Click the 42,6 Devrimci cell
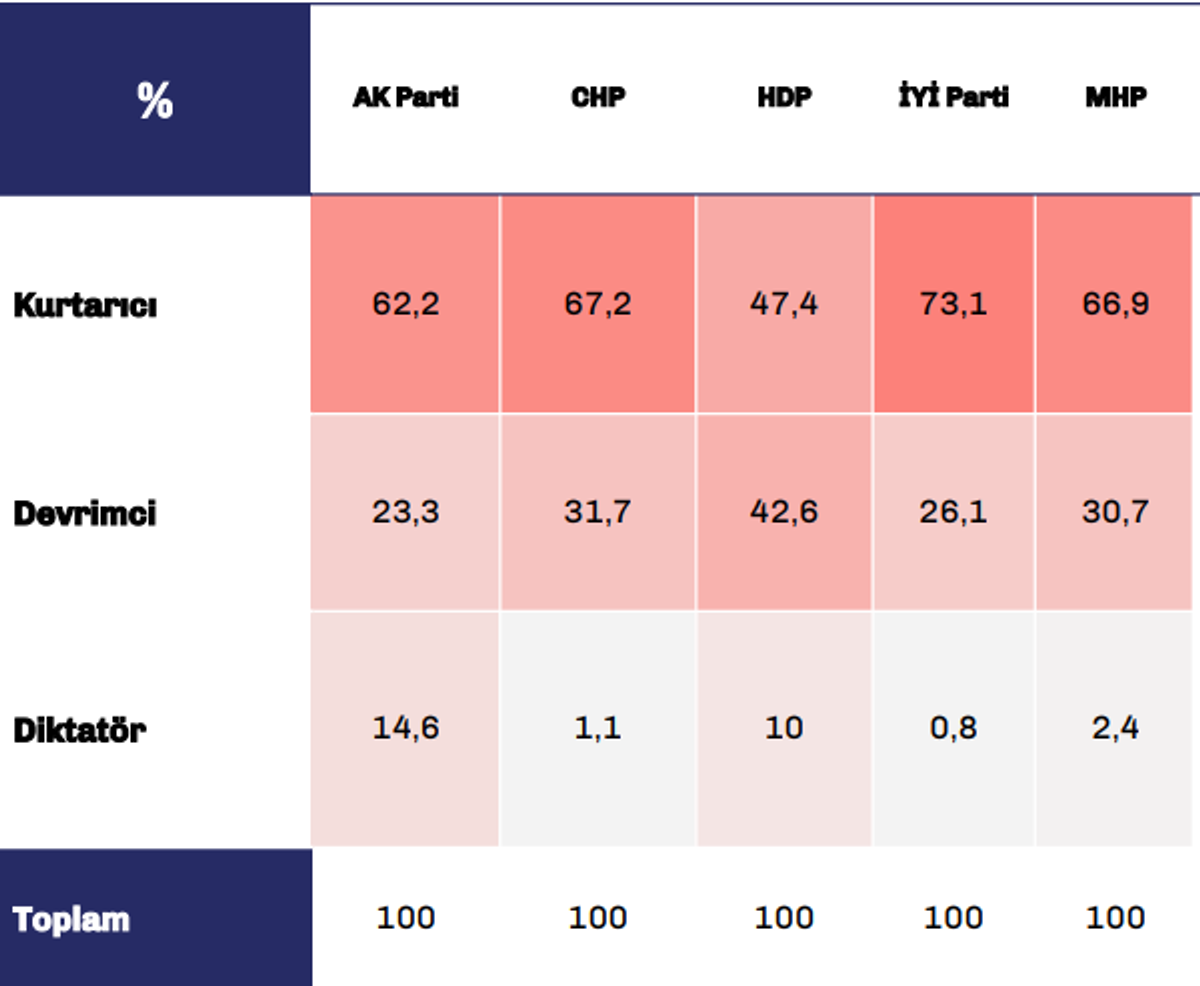The width and height of the screenshot is (1200, 986). click(x=784, y=512)
